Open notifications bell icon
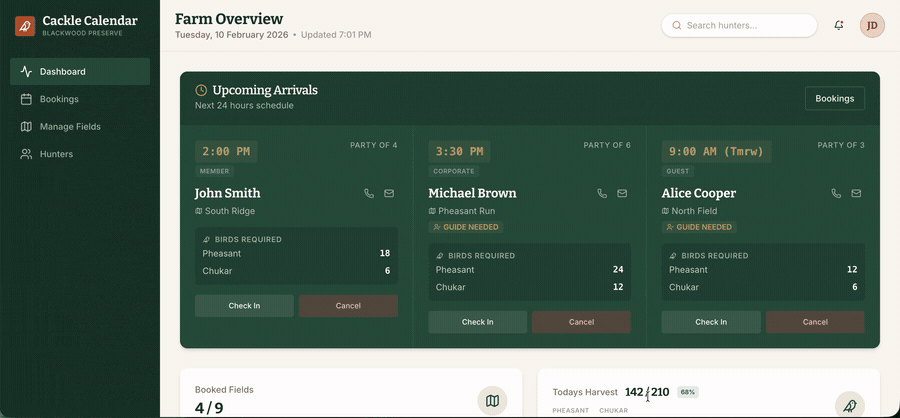This screenshot has height=418, width=900. tap(839, 26)
